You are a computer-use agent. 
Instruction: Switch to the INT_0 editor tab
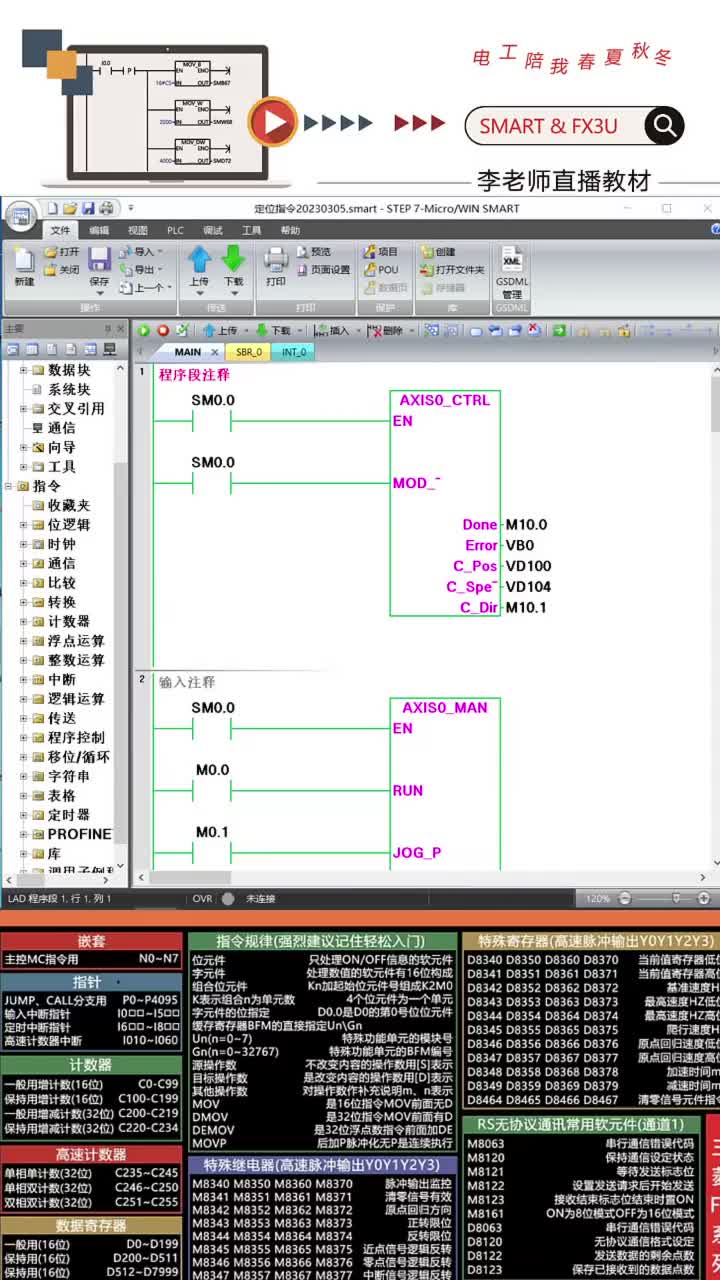pos(294,352)
